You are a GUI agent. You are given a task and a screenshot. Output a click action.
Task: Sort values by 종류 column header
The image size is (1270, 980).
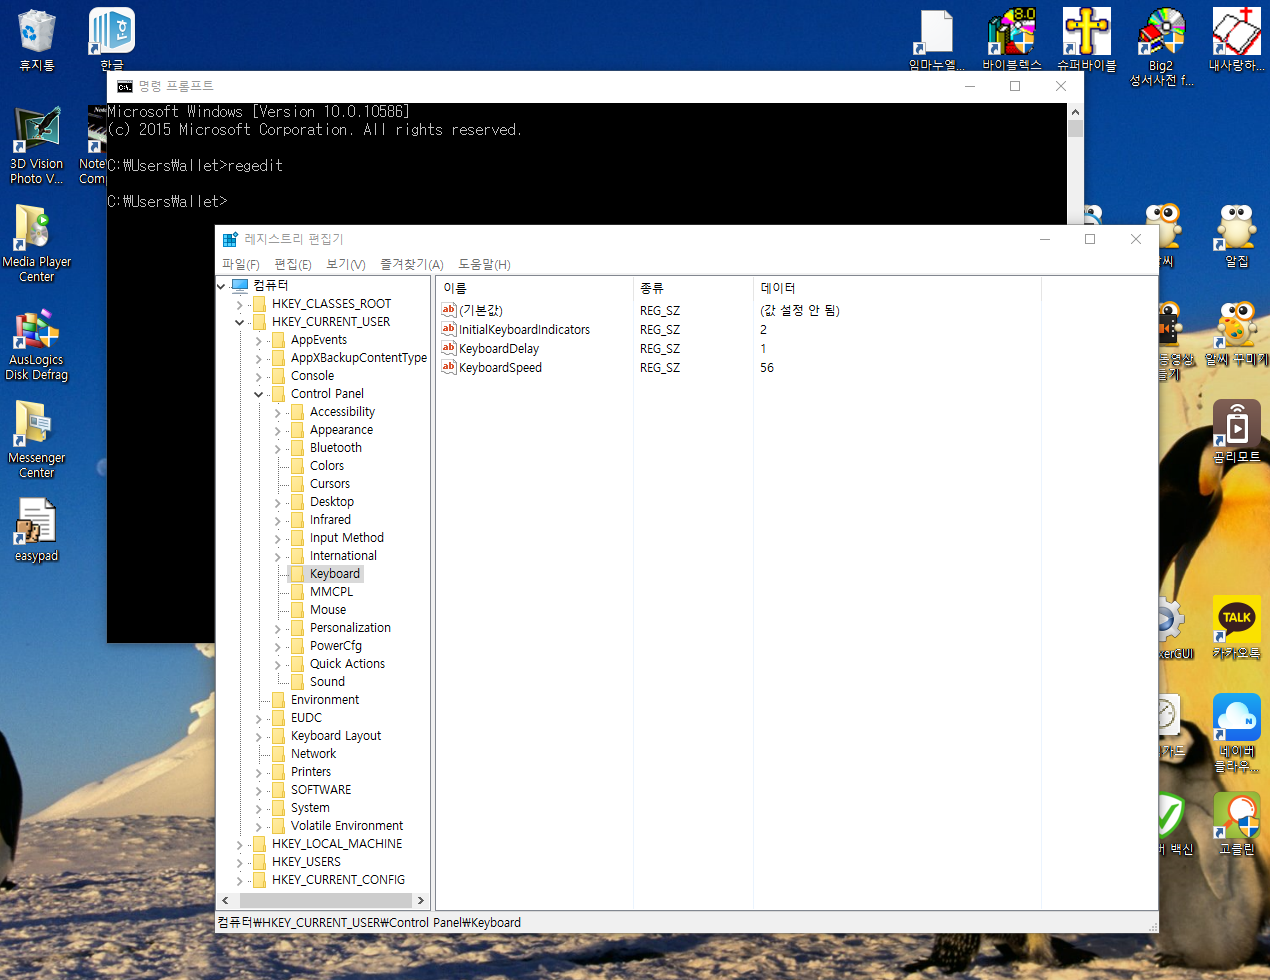click(x=693, y=287)
